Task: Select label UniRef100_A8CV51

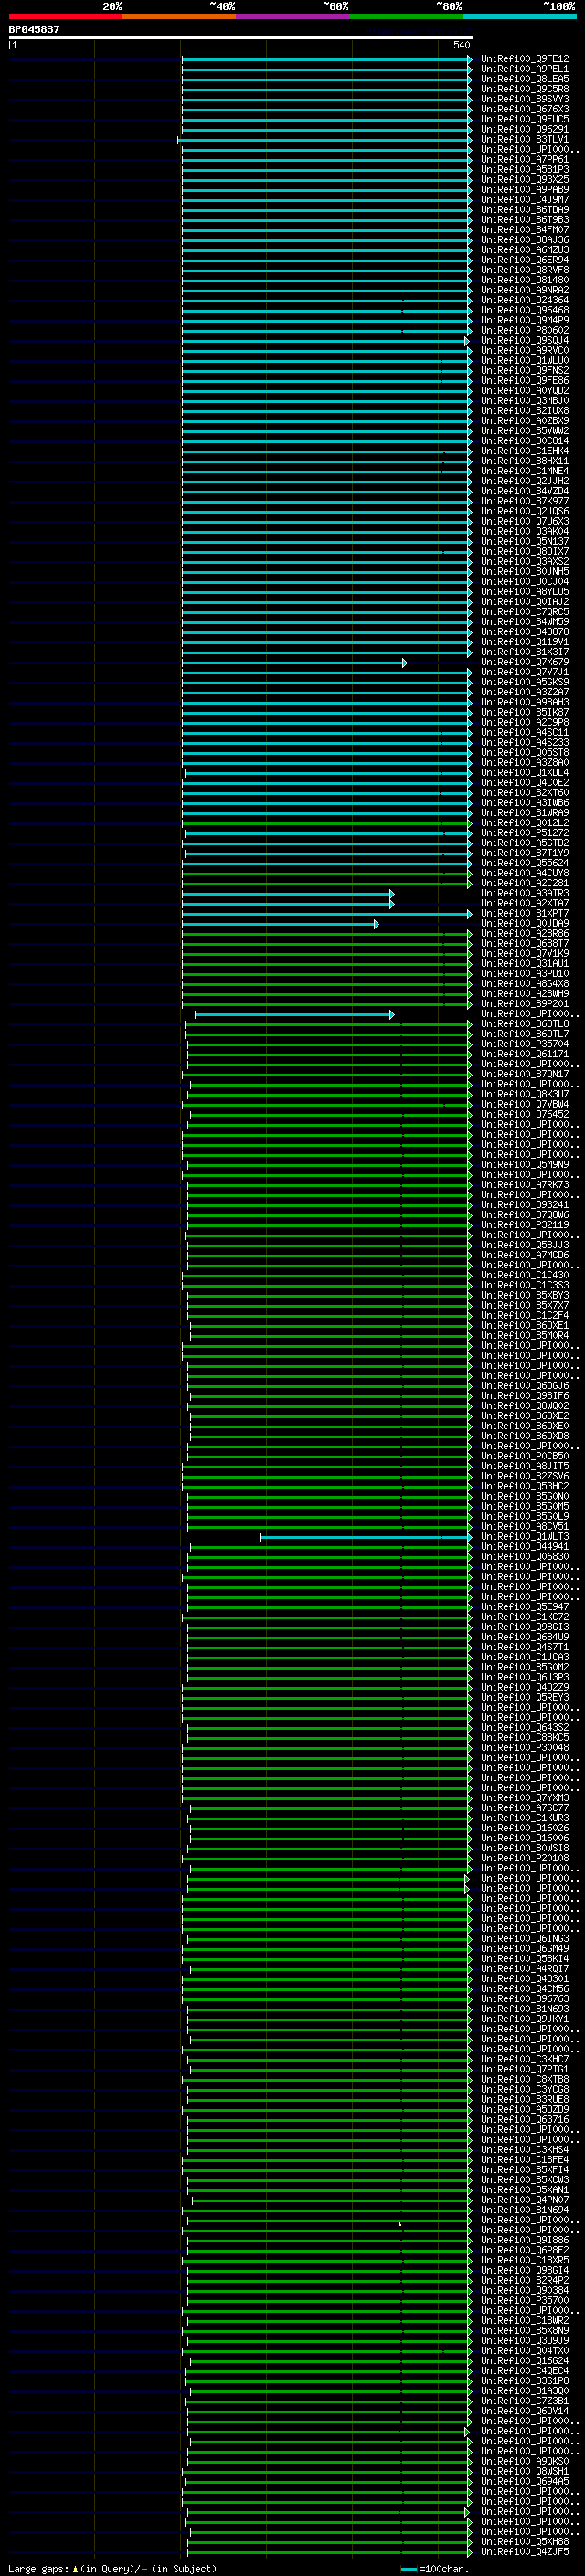Action: pyautogui.click(x=525, y=1527)
